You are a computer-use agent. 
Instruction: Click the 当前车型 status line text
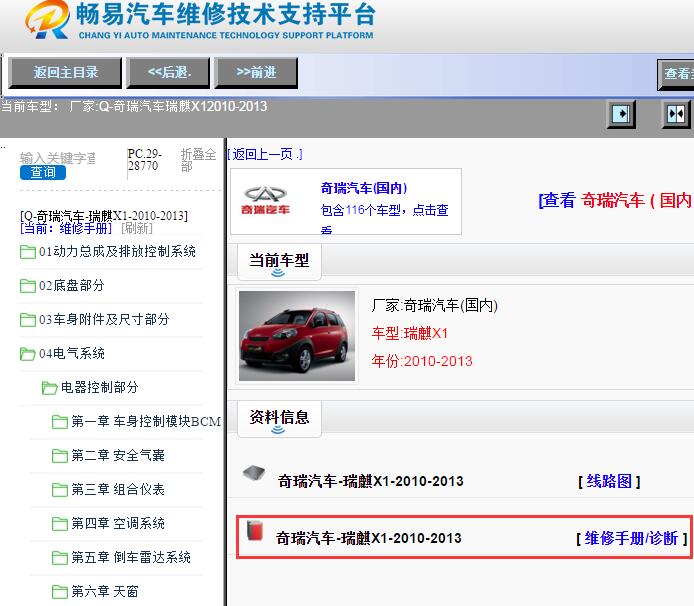pyautogui.click(x=134, y=107)
